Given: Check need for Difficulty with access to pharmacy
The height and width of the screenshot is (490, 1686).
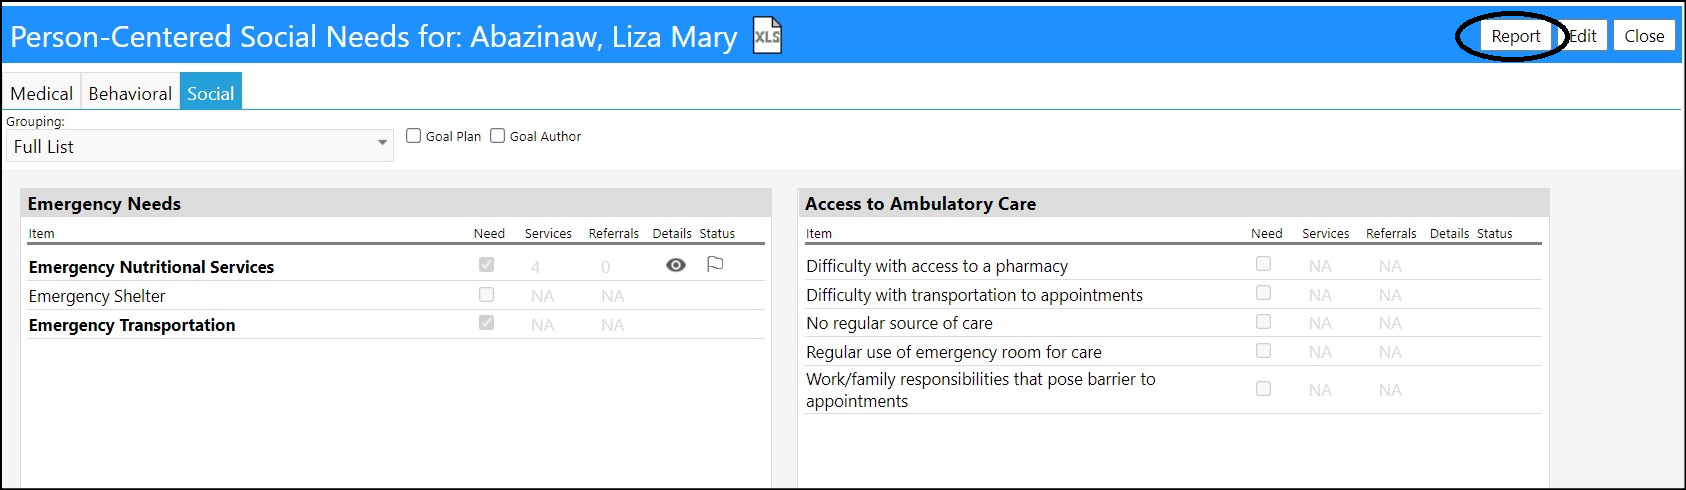Looking at the screenshot, I should point(1263,264).
